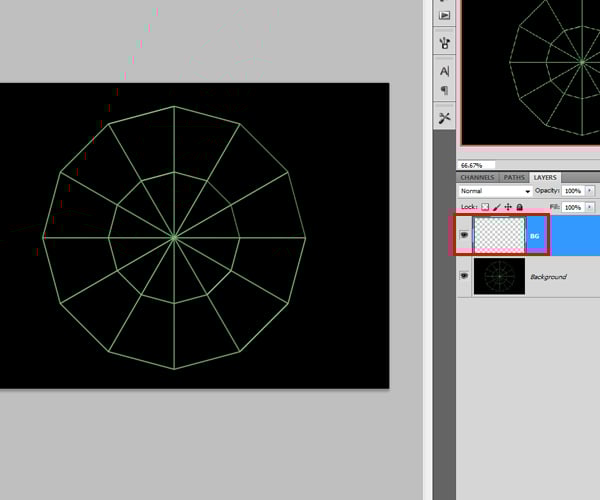This screenshot has width=600, height=500.
Task: Click the Navigator preview image
Action: point(531,72)
